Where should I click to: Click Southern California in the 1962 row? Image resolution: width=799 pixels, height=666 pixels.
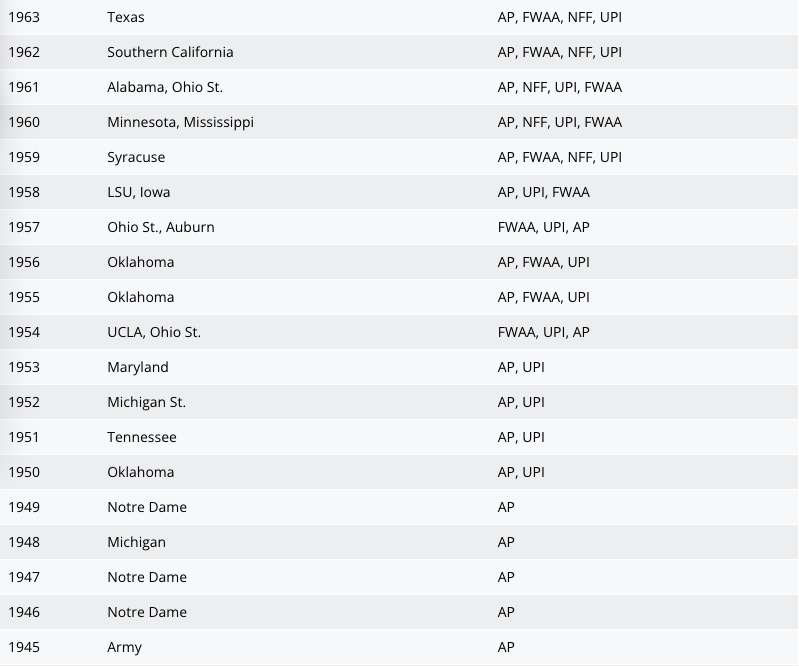(170, 52)
